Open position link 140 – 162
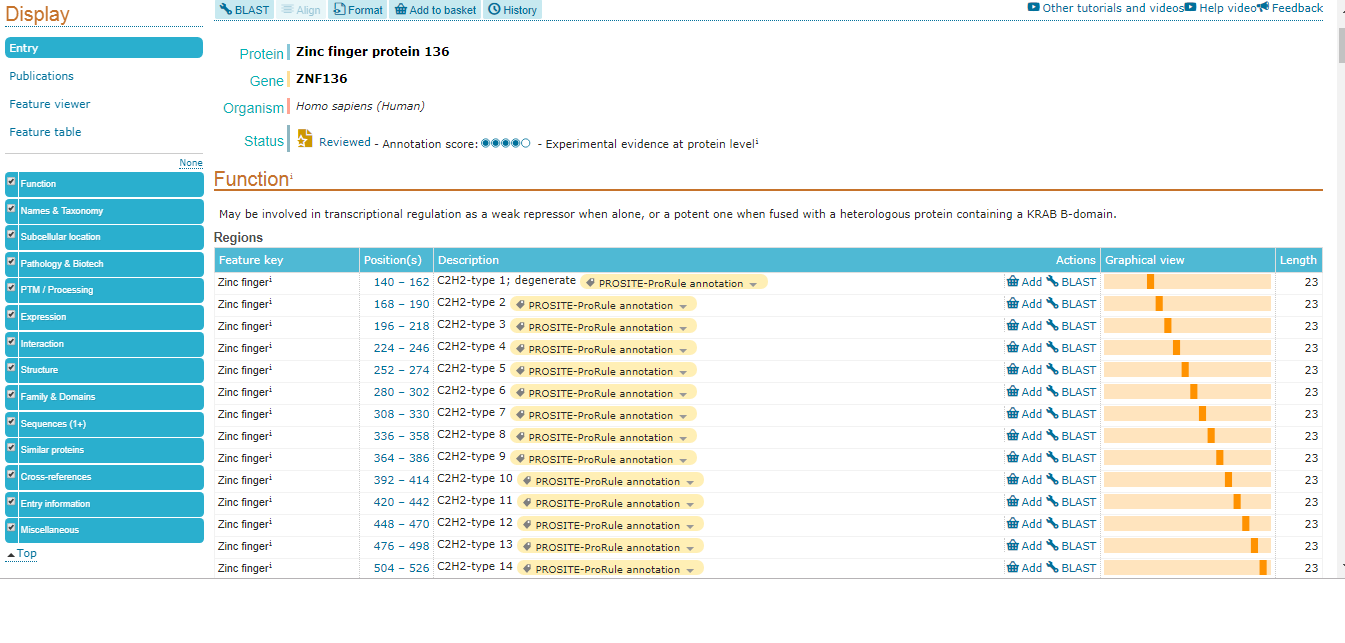Viewport: 1345px width, 643px height. click(x=401, y=283)
